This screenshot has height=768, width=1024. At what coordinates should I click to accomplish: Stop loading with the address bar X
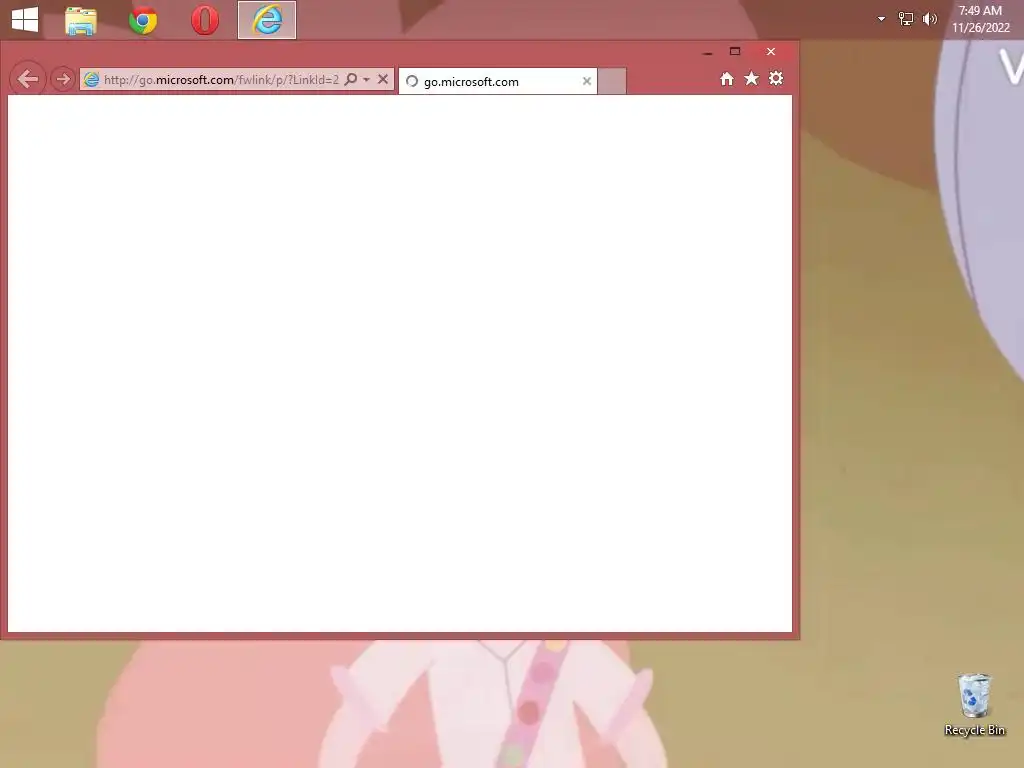pos(383,80)
